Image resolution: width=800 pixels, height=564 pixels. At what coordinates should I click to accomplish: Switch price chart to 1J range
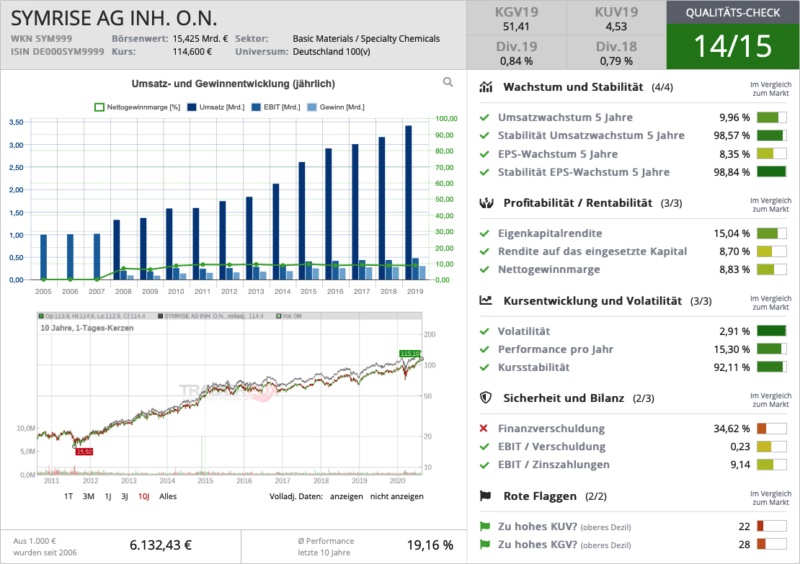[108, 496]
